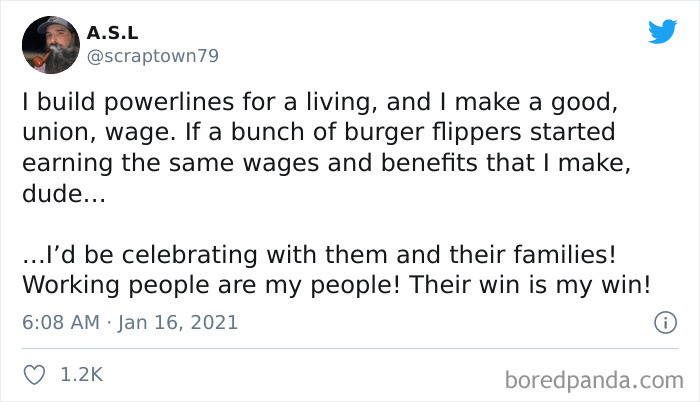Click the Twitter bird logo
700x402 pixels.
(662, 32)
